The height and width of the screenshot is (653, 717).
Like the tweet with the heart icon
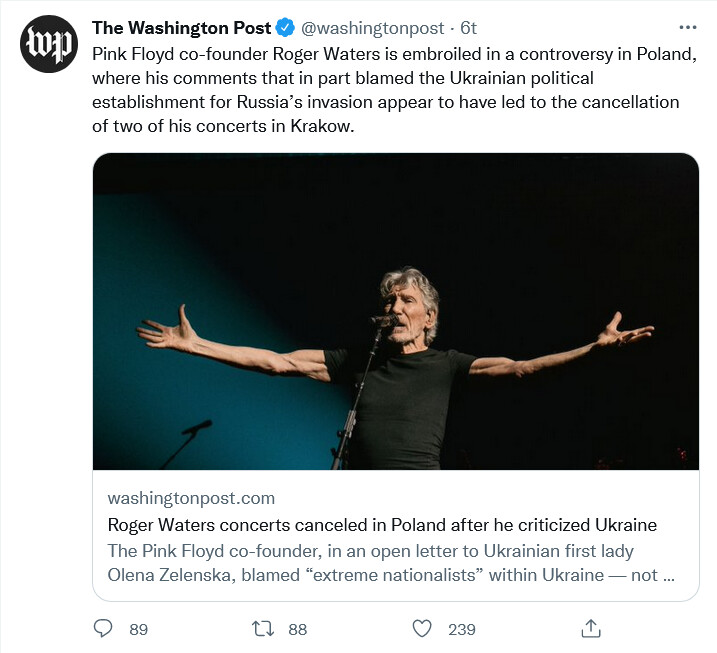422,628
